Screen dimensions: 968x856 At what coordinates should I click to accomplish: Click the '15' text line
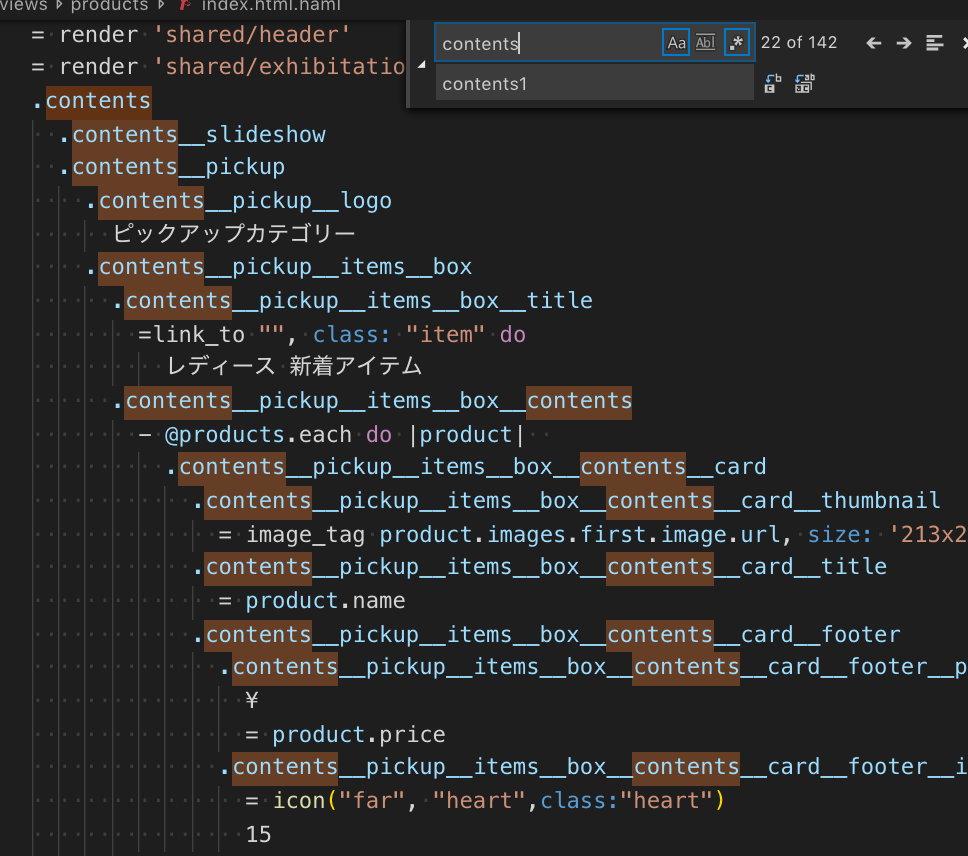coord(259,834)
